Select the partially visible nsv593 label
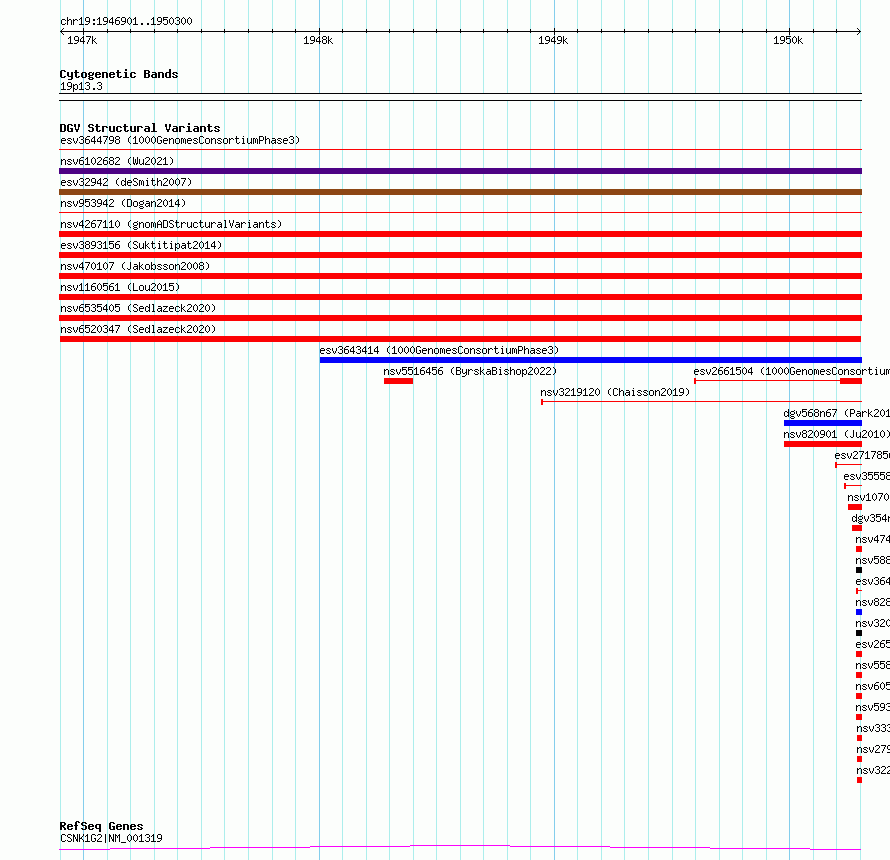 pos(872,707)
